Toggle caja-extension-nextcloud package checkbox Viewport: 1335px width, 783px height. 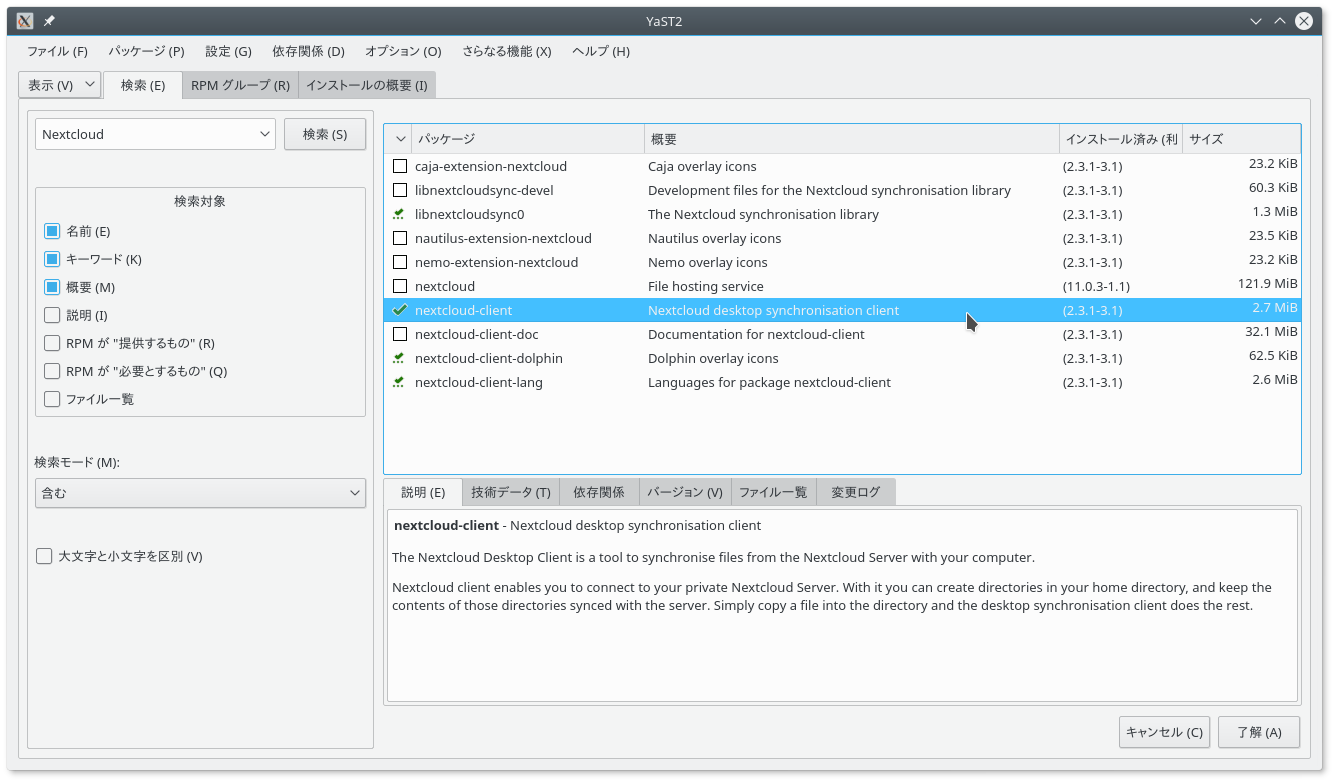click(400, 166)
